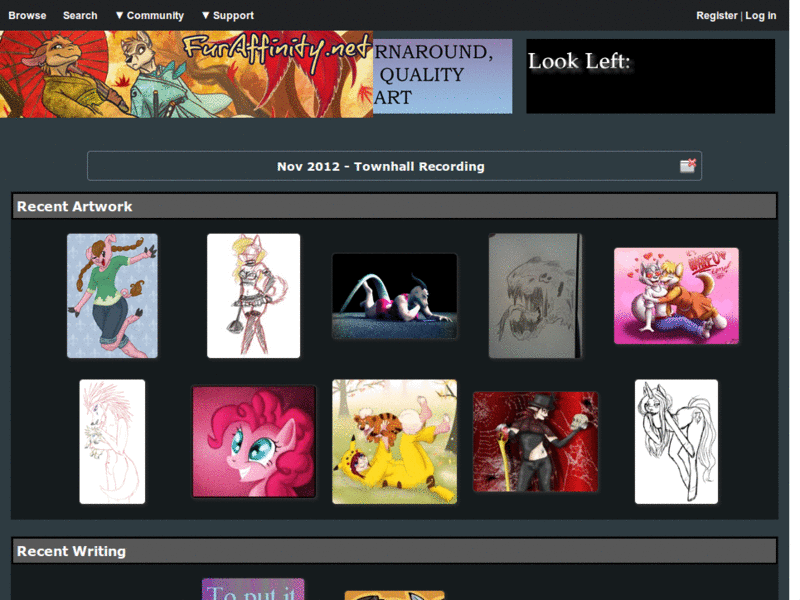Click the Register link

click(716, 15)
